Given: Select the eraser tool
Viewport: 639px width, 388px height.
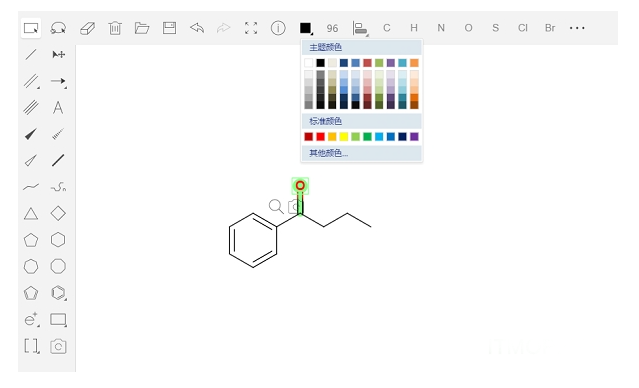Looking at the screenshot, I should coord(87,28).
